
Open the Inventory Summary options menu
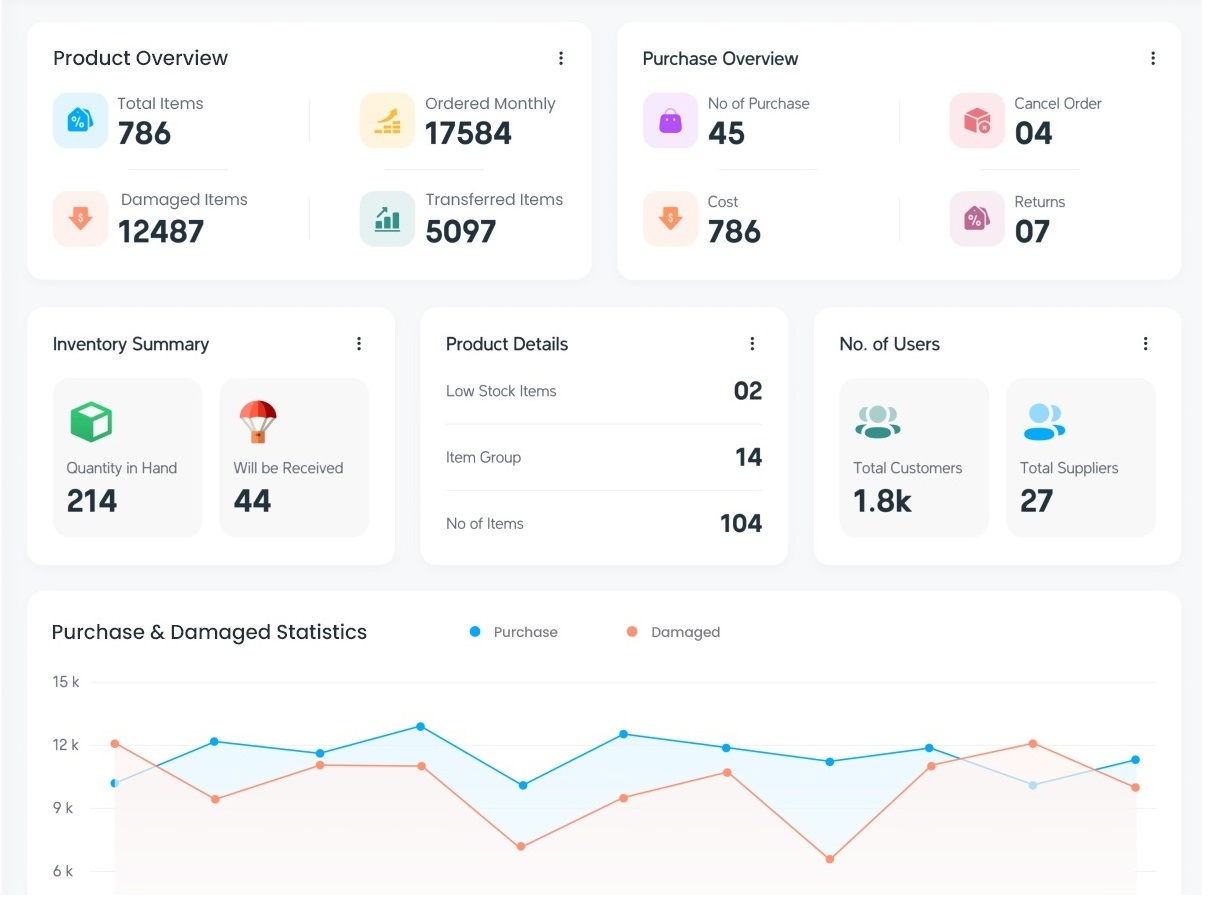(359, 343)
